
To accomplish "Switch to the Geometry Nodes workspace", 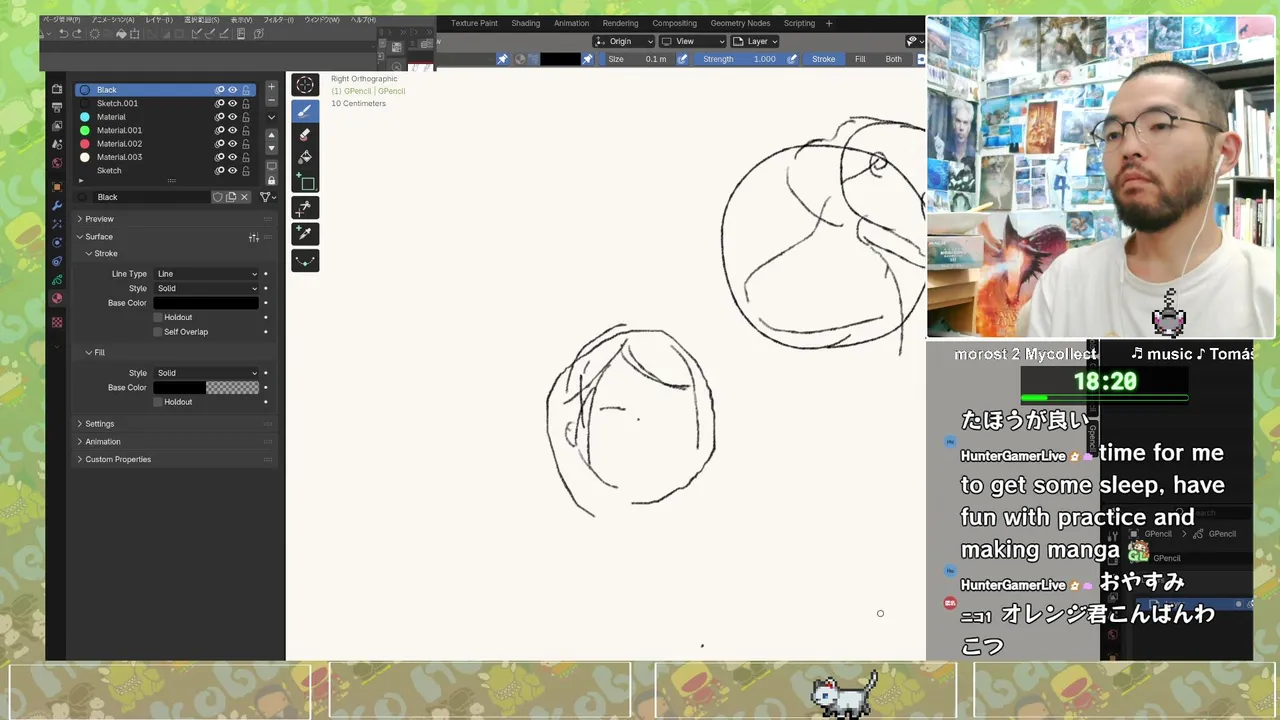I will point(741,23).
